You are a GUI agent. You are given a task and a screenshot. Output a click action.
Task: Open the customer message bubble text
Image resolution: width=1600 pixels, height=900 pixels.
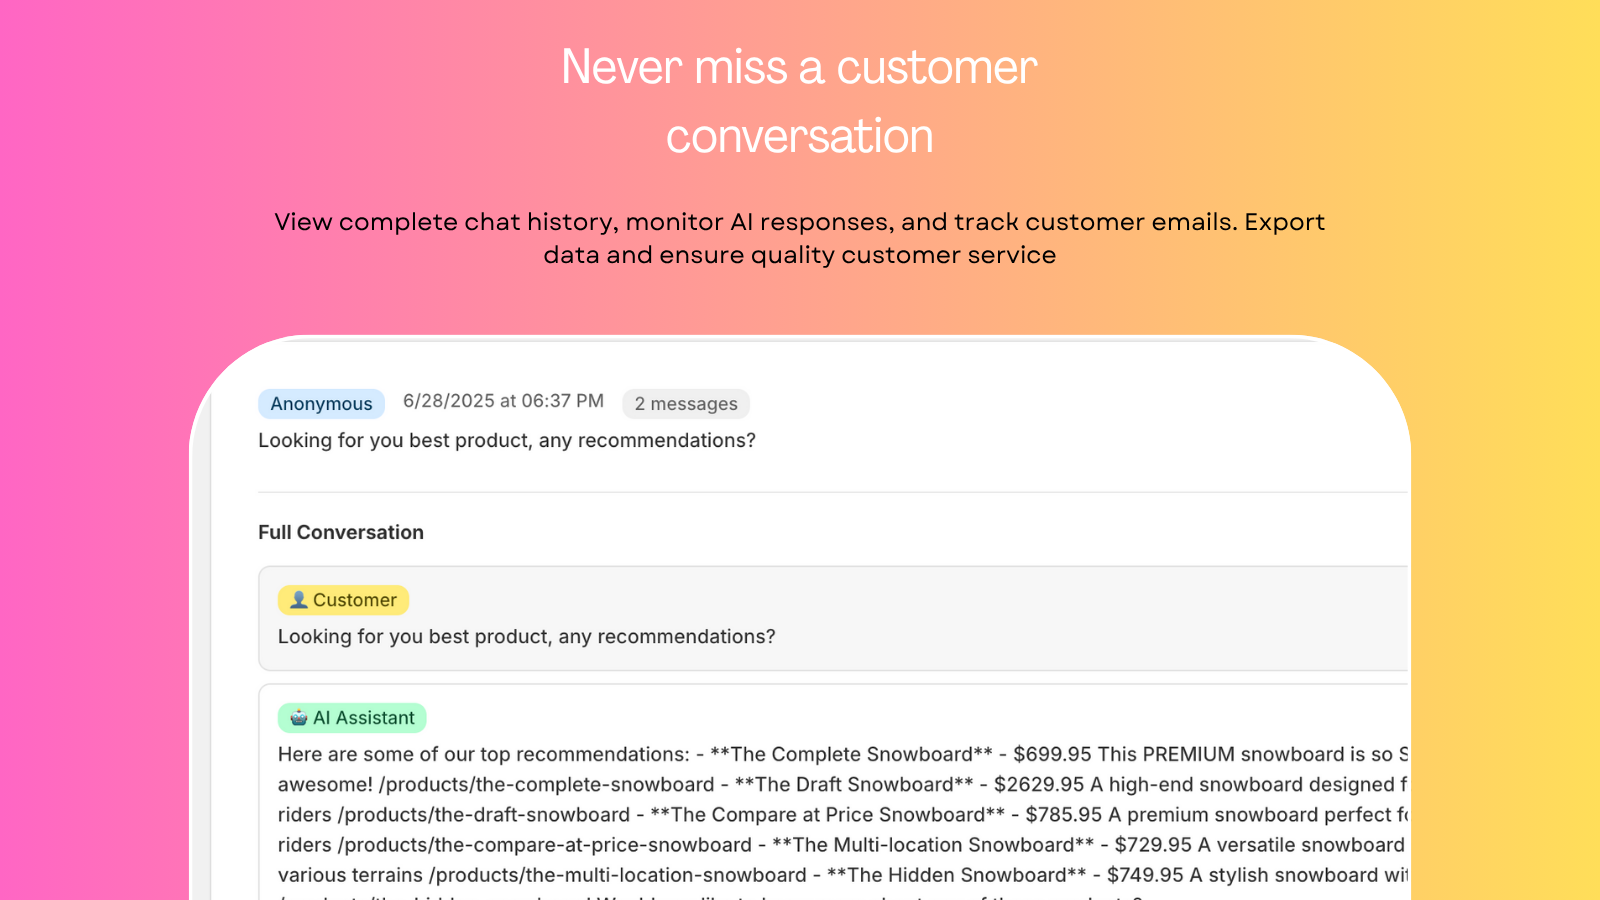coord(527,637)
